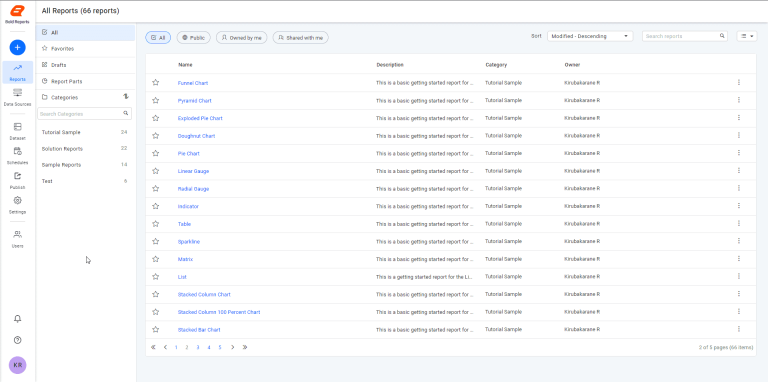Star the Pie Chart report

click(x=156, y=153)
